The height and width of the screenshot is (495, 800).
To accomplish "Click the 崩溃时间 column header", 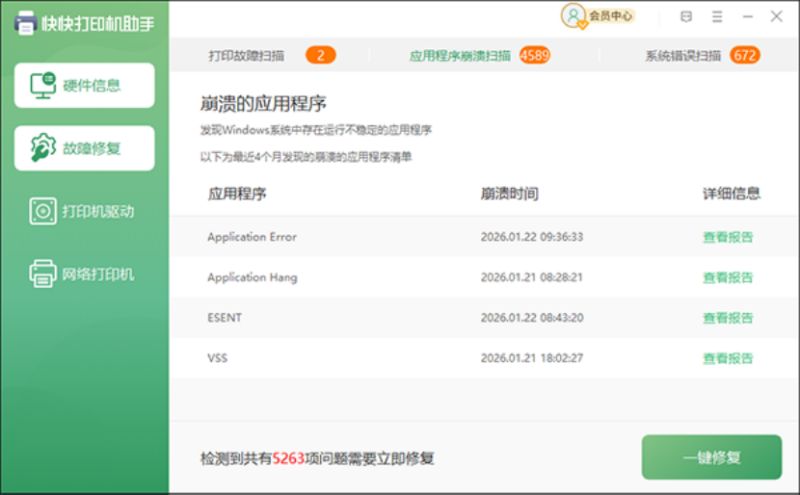I will tap(509, 193).
